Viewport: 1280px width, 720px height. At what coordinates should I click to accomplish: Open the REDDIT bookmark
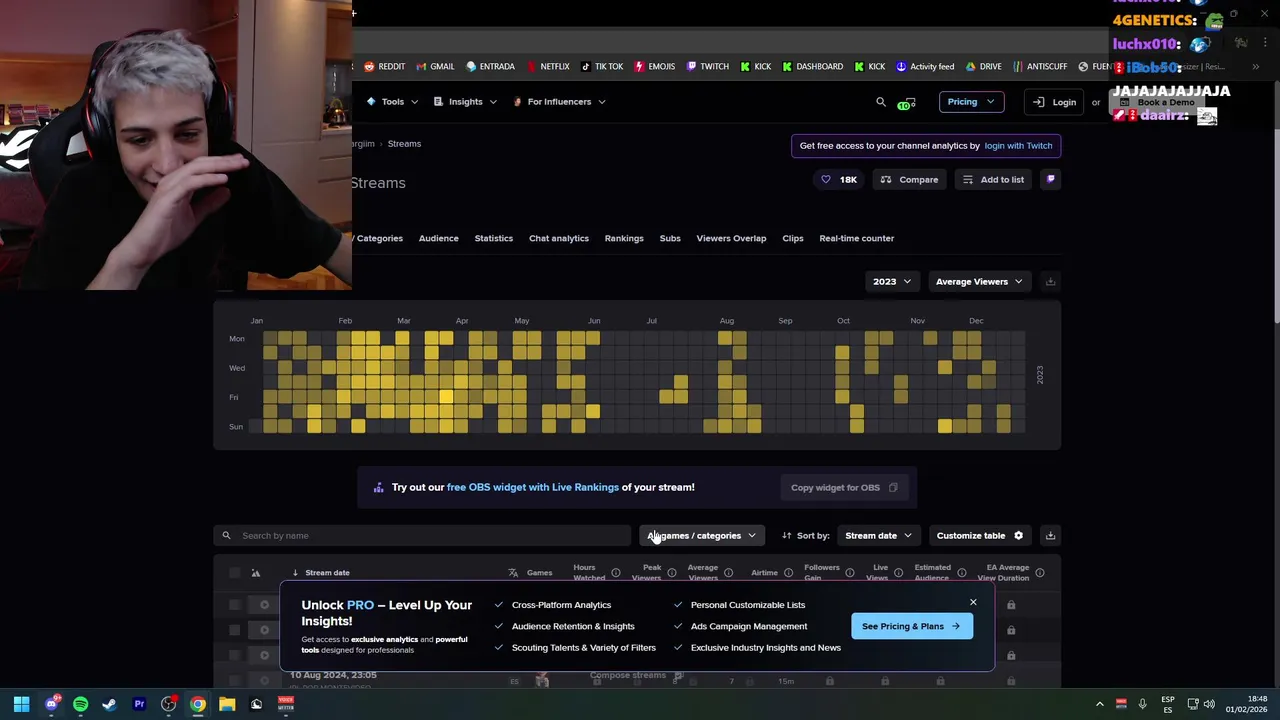tap(384, 67)
